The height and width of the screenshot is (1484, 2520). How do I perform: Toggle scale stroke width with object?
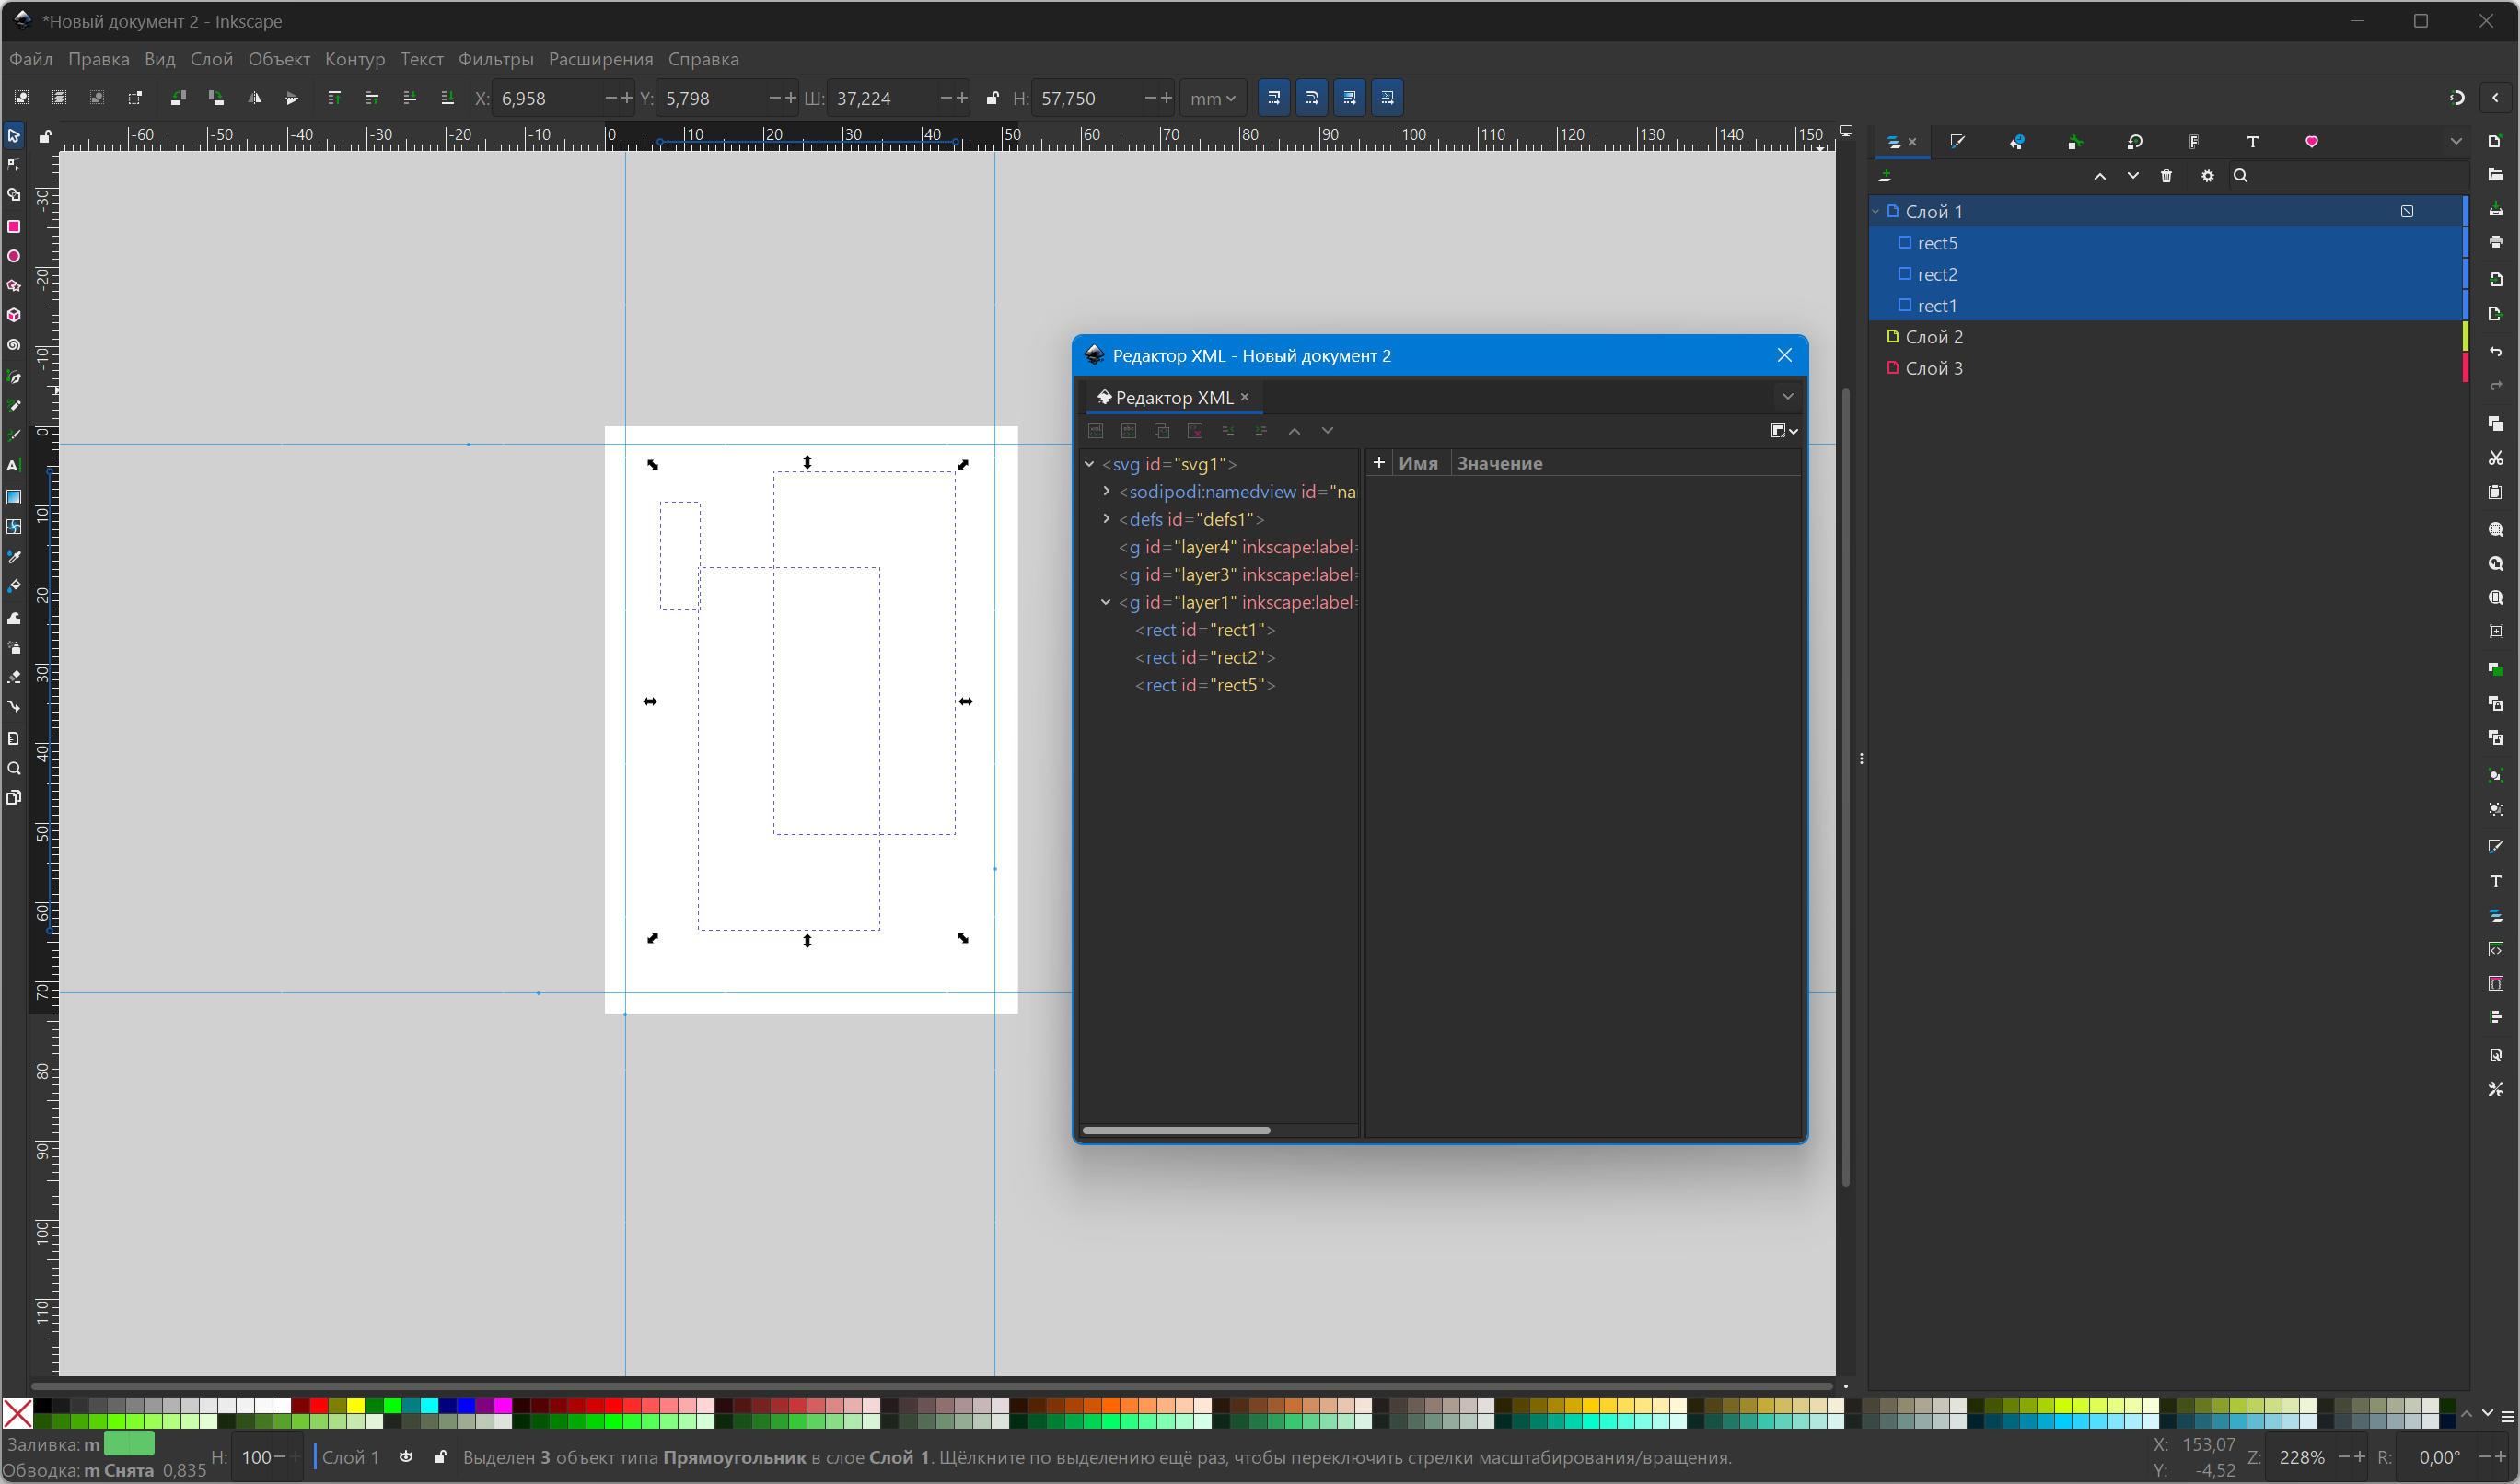point(1273,98)
